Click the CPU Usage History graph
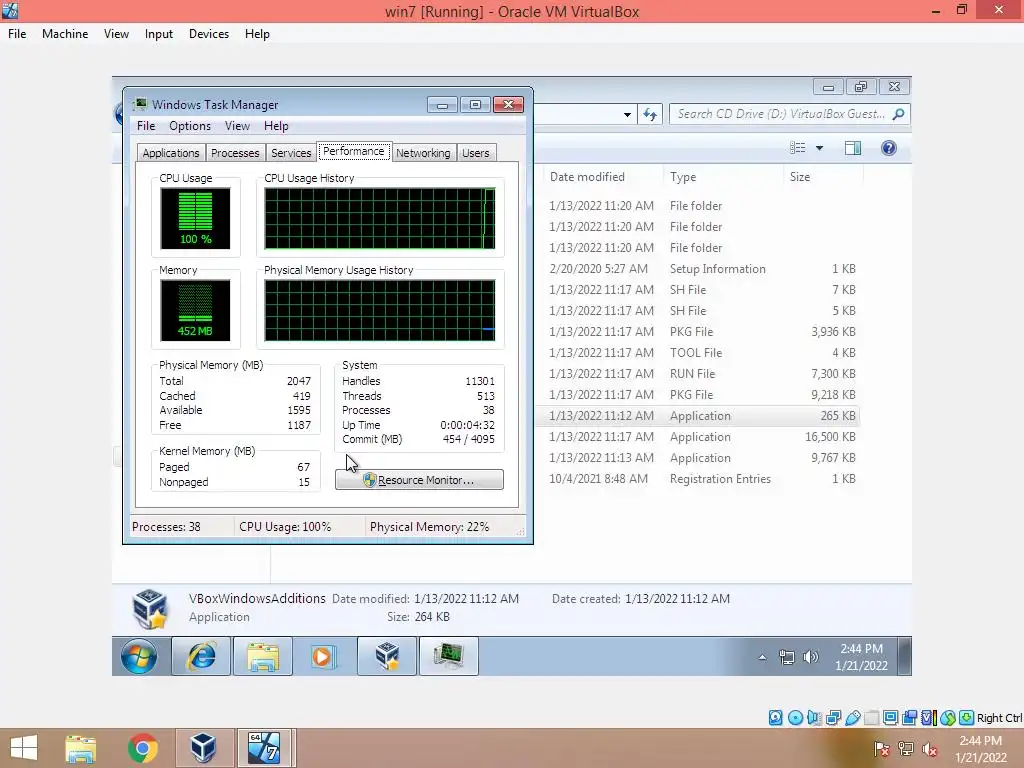Image resolution: width=1024 pixels, height=768 pixels. [x=379, y=218]
